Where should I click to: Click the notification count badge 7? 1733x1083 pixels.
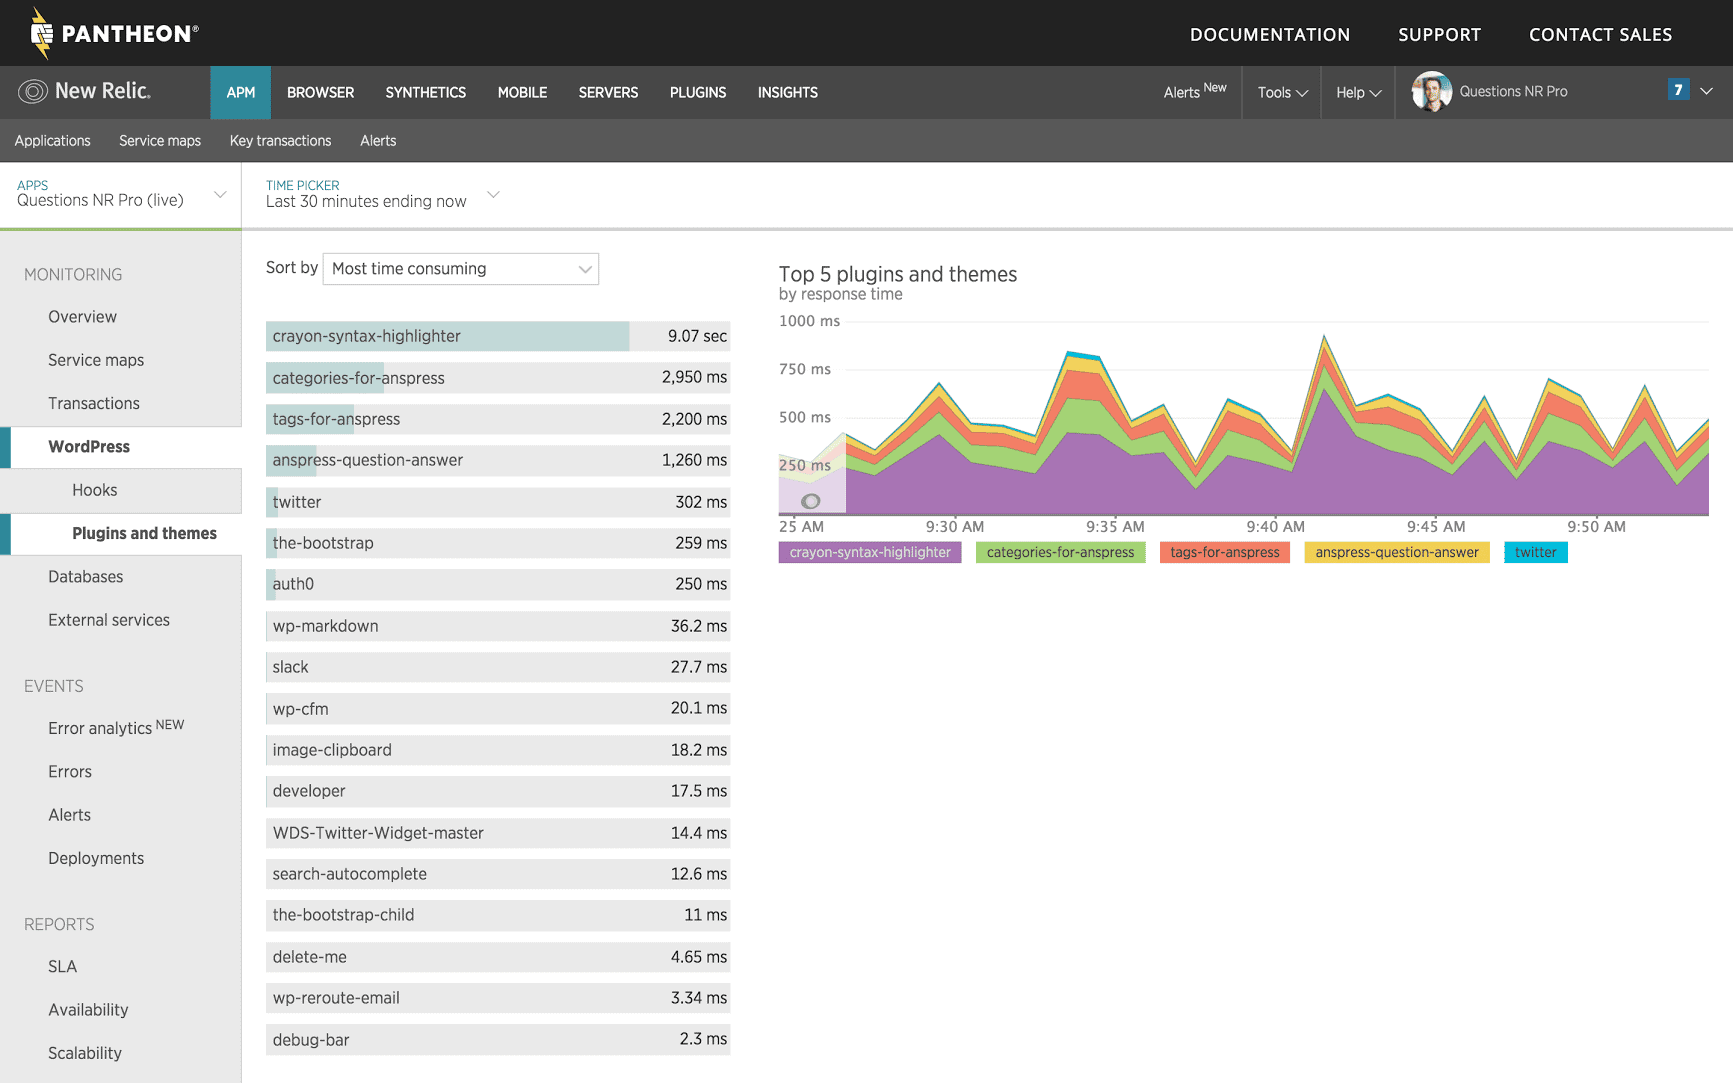(x=1678, y=90)
